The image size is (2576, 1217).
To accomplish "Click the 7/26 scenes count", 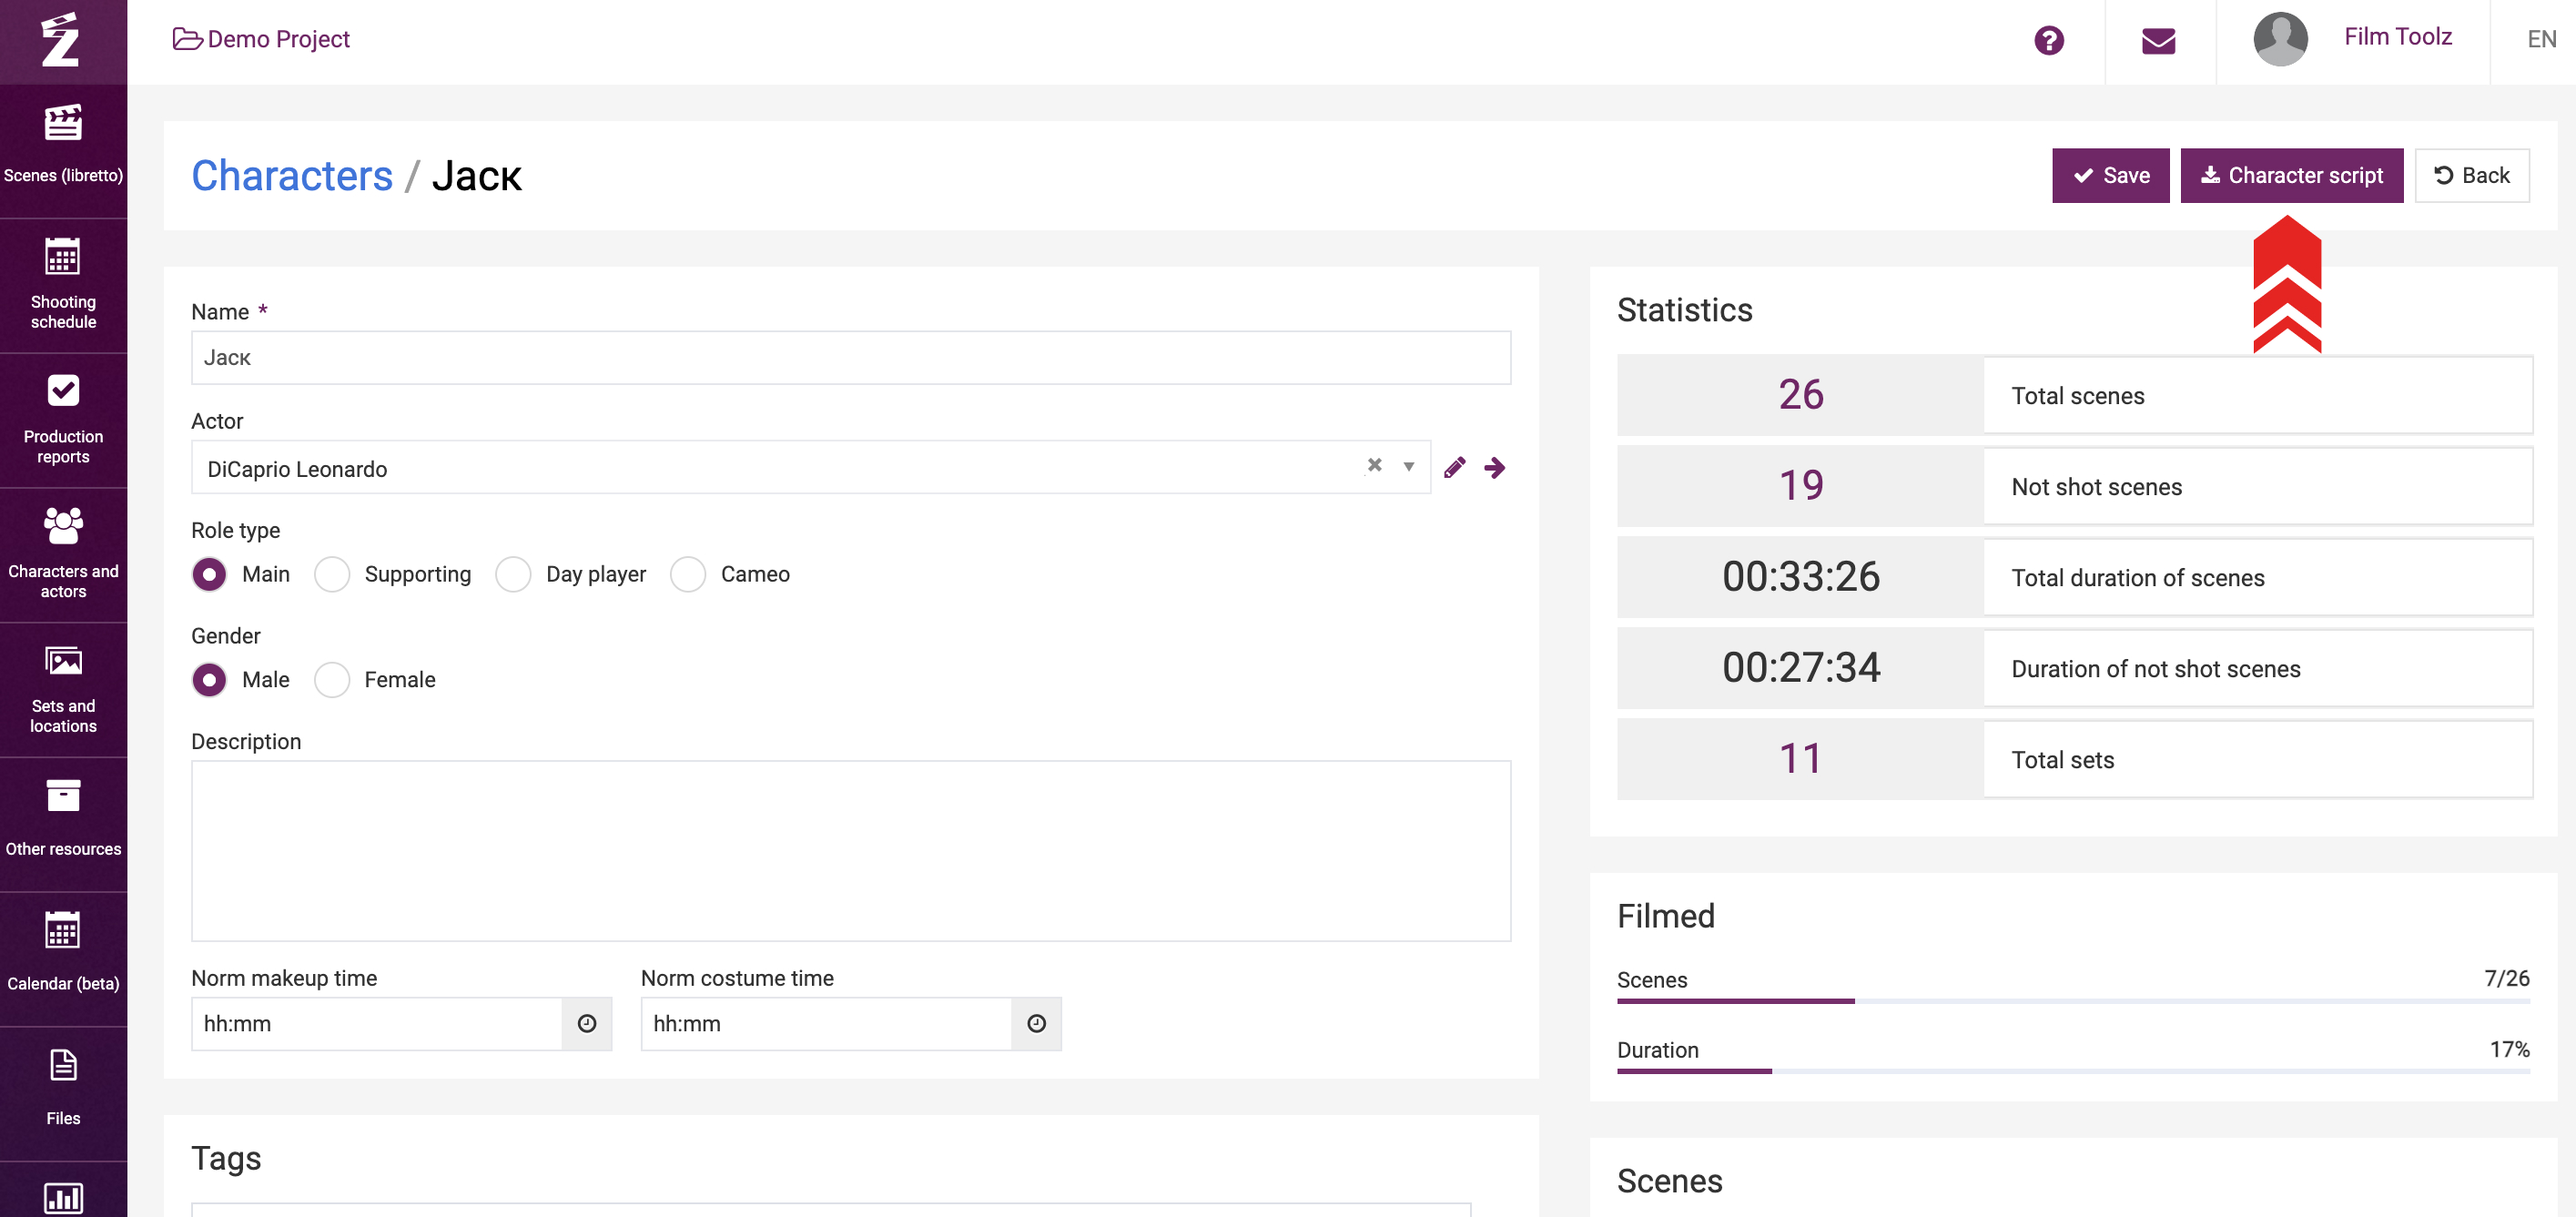I will pyautogui.click(x=2506, y=978).
